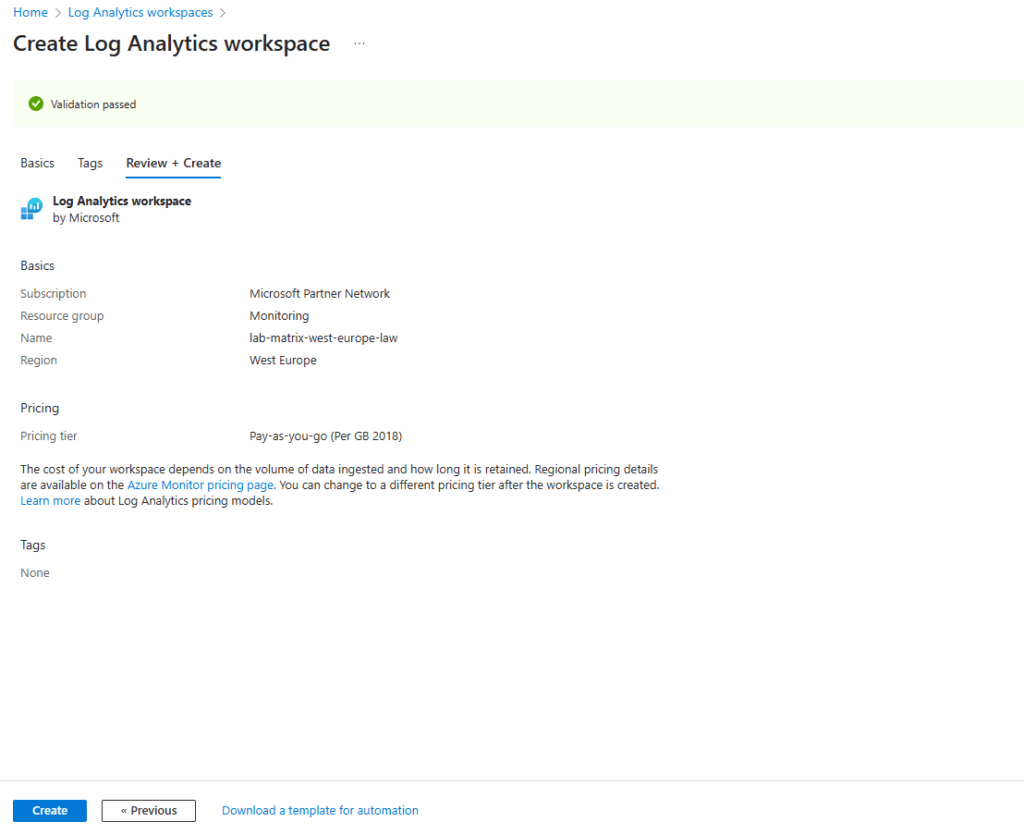Image resolution: width=1024 pixels, height=834 pixels.
Task: Click the bold Log Analytics workspace product name
Action: [x=122, y=201]
